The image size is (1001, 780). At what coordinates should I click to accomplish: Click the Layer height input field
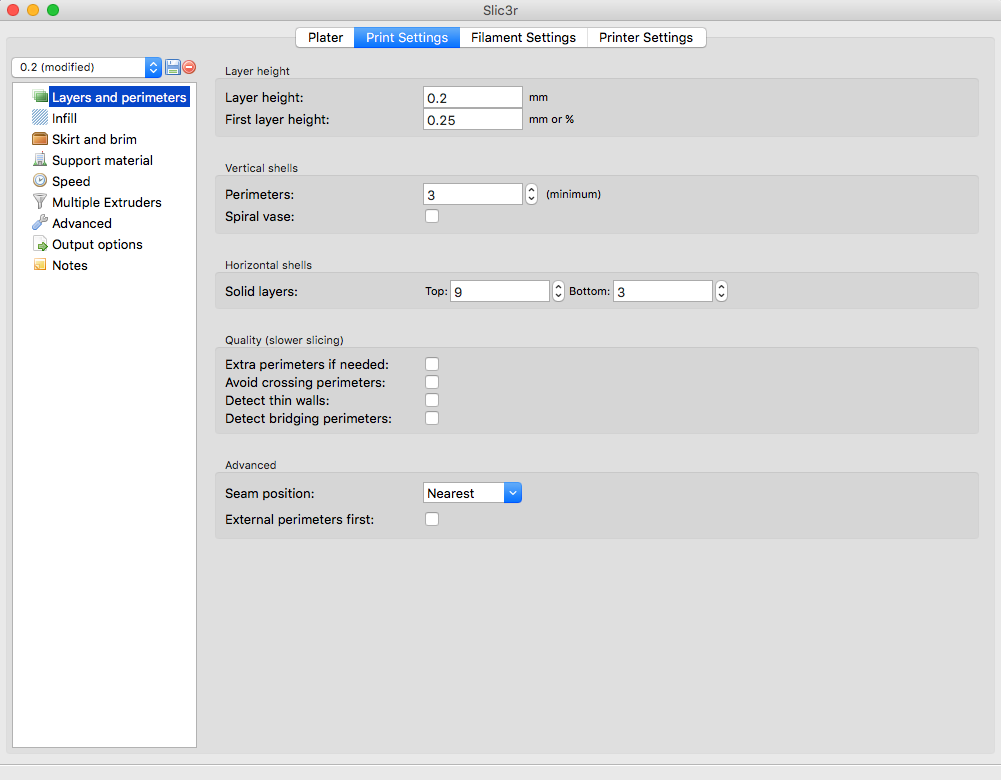point(472,97)
